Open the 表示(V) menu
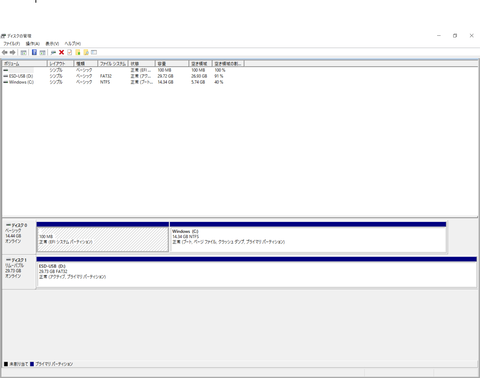This screenshot has width=480, height=378. pos(52,44)
